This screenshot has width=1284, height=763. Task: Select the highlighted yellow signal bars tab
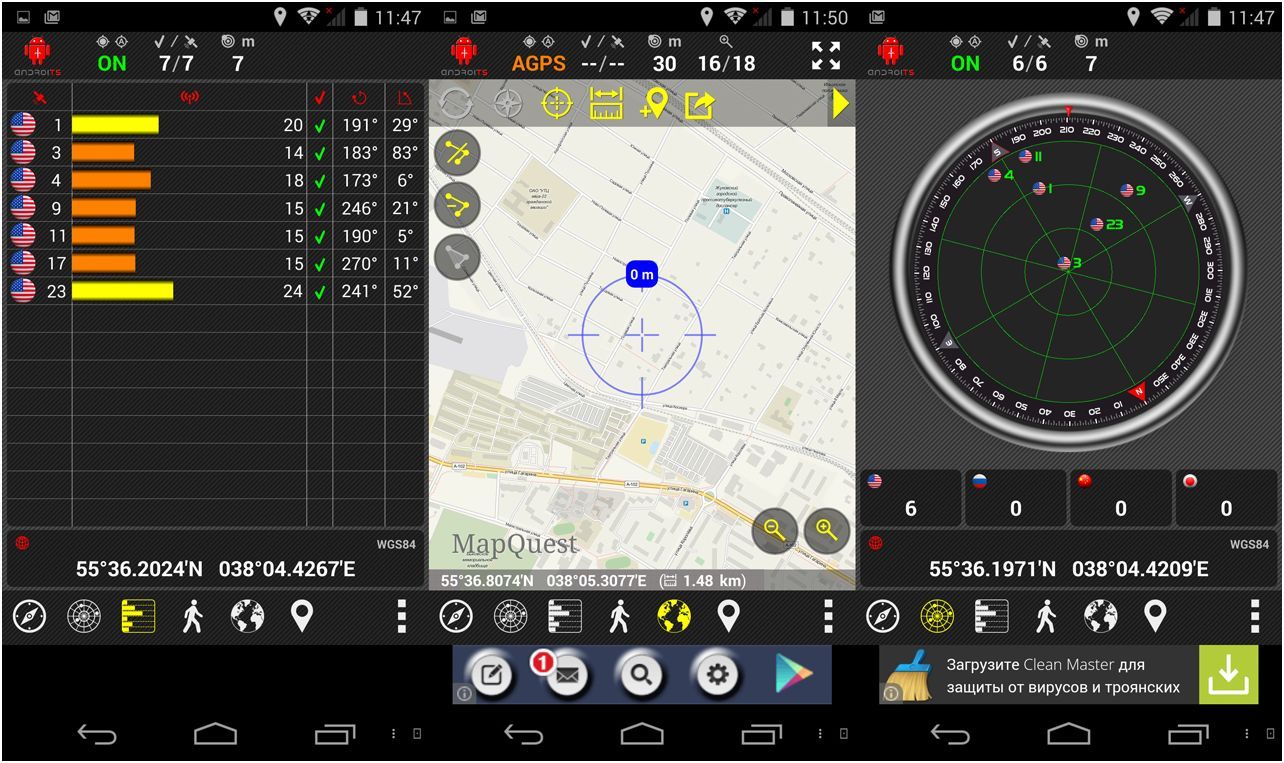(138, 617)
